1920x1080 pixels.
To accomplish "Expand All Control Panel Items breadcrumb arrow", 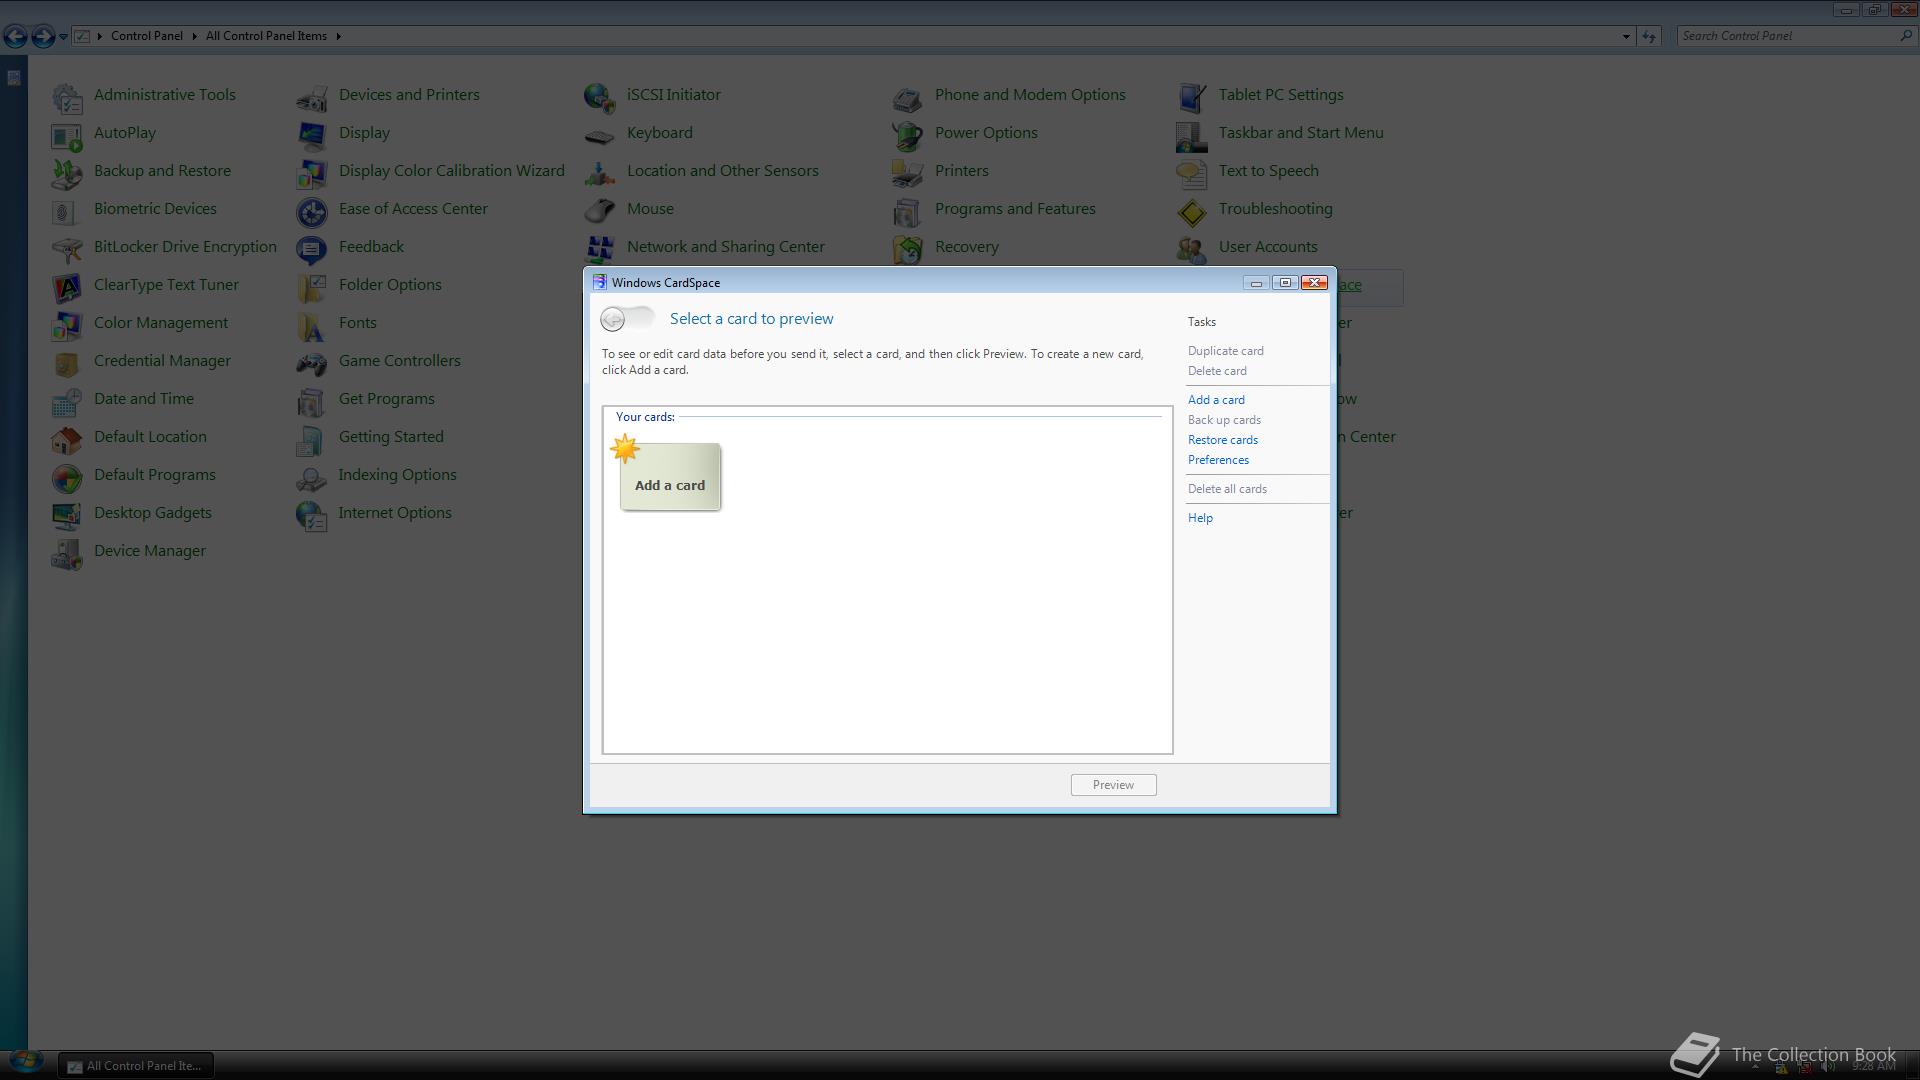I will point(338,36).
